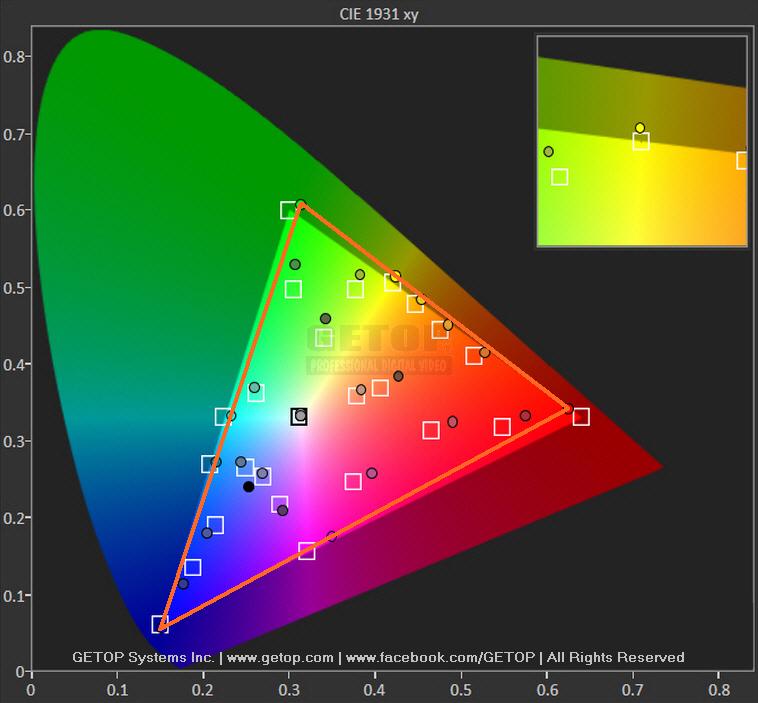Select the red primary target square at triangle right
Image resolution: width=758 pixels, height=703 pixels.
pyautogui.click(x=581, y=417)
